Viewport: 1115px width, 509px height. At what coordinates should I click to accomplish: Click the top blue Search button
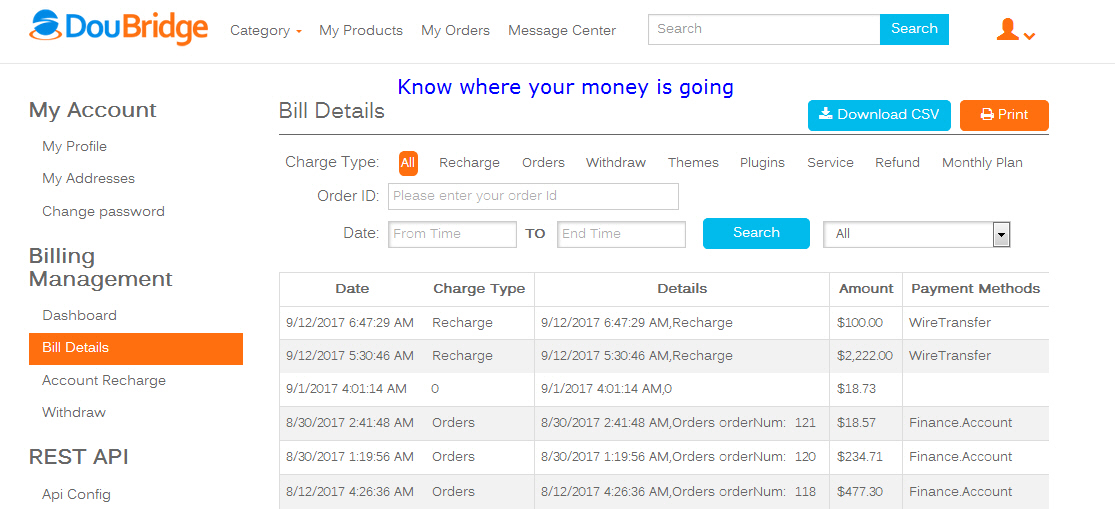[x=914, y=29]
